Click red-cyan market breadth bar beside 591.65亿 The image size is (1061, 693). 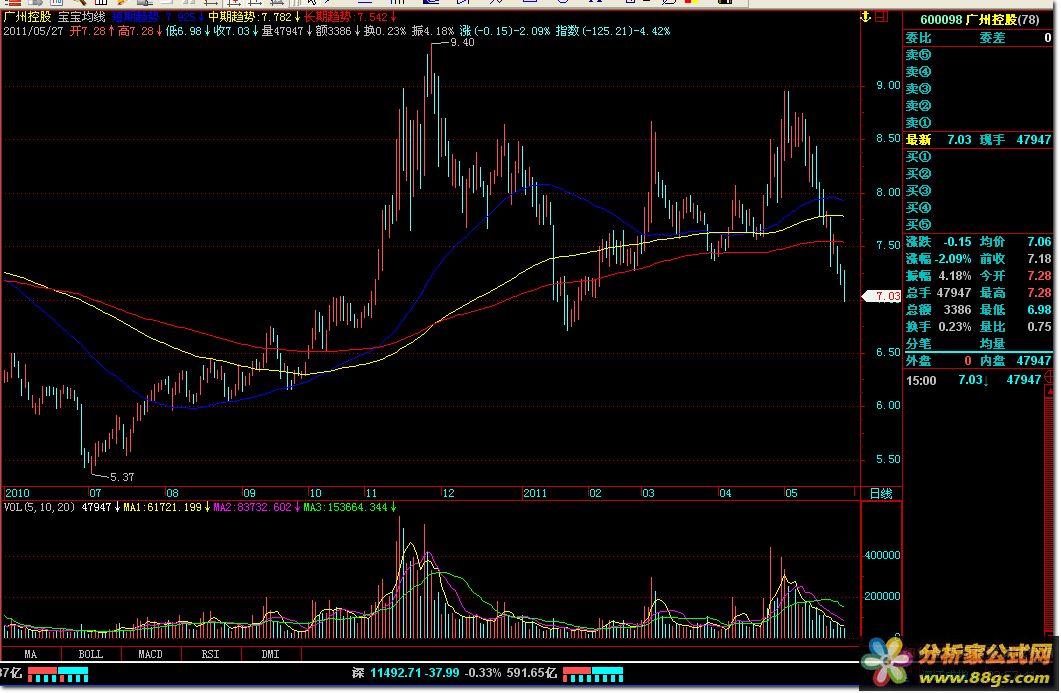pyautogui.click(x=593, y=673)
